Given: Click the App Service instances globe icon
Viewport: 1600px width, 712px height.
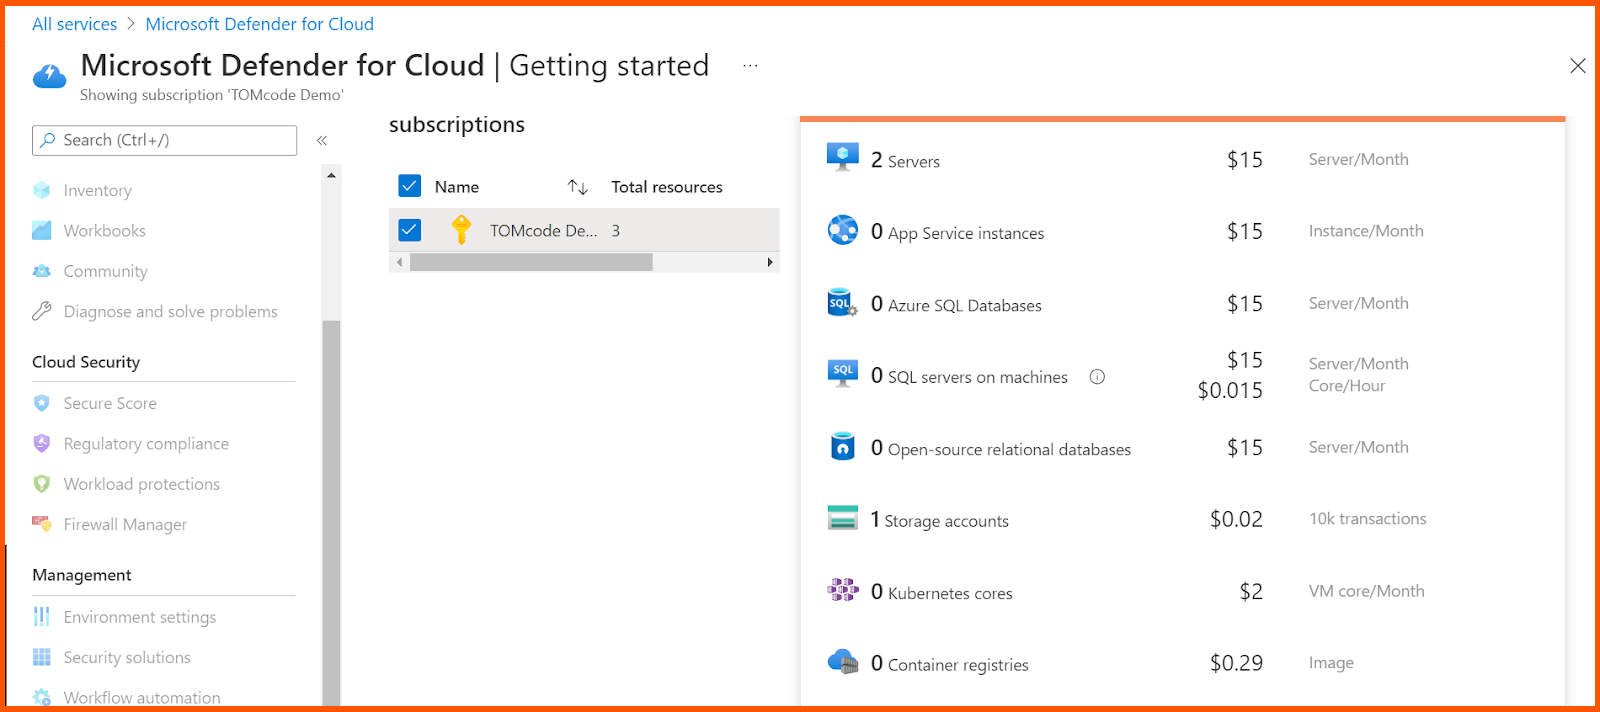Looking at the screenshot, I should [x=843, y=230].
